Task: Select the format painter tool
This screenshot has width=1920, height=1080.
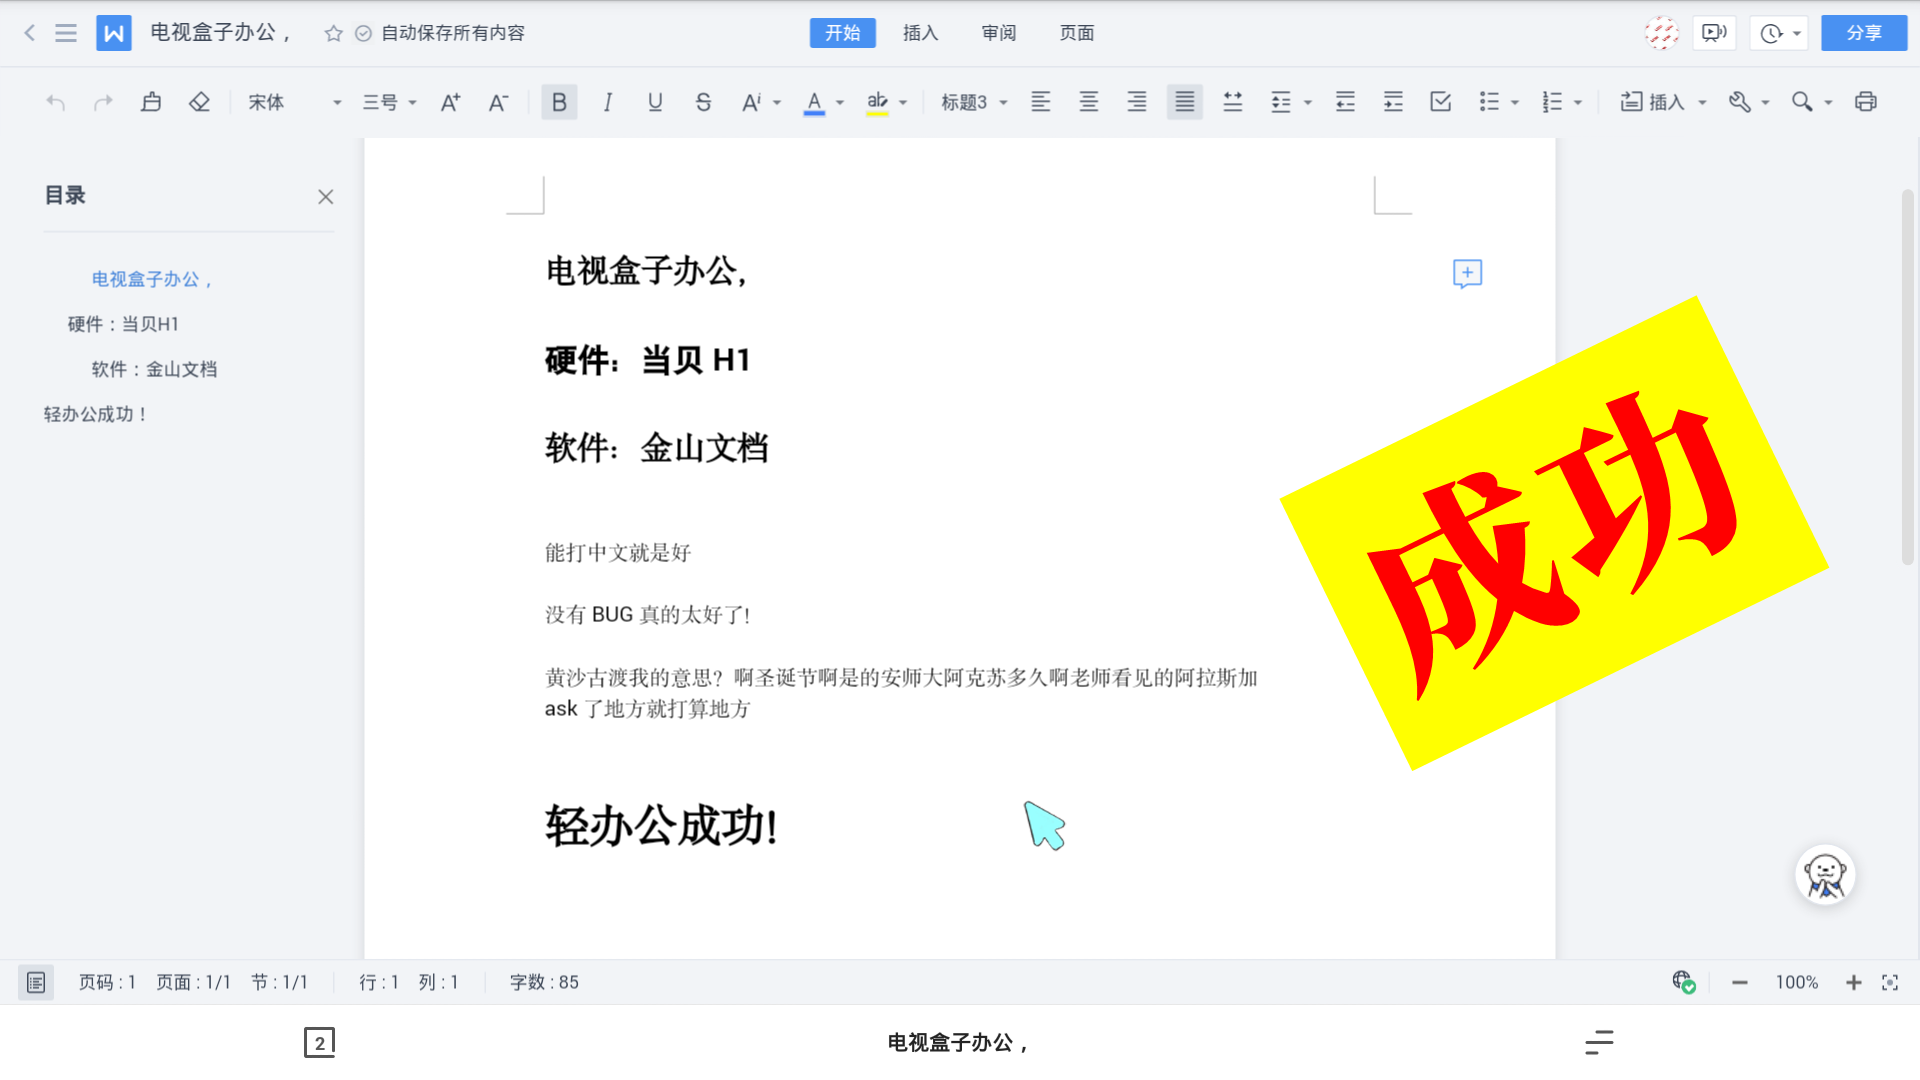Action: [x=151, y=102]
